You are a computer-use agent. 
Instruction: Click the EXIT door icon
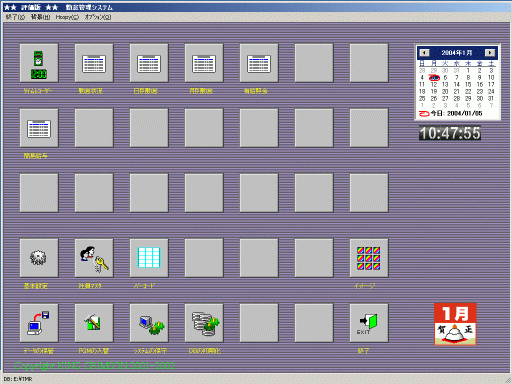click(369, 323)
